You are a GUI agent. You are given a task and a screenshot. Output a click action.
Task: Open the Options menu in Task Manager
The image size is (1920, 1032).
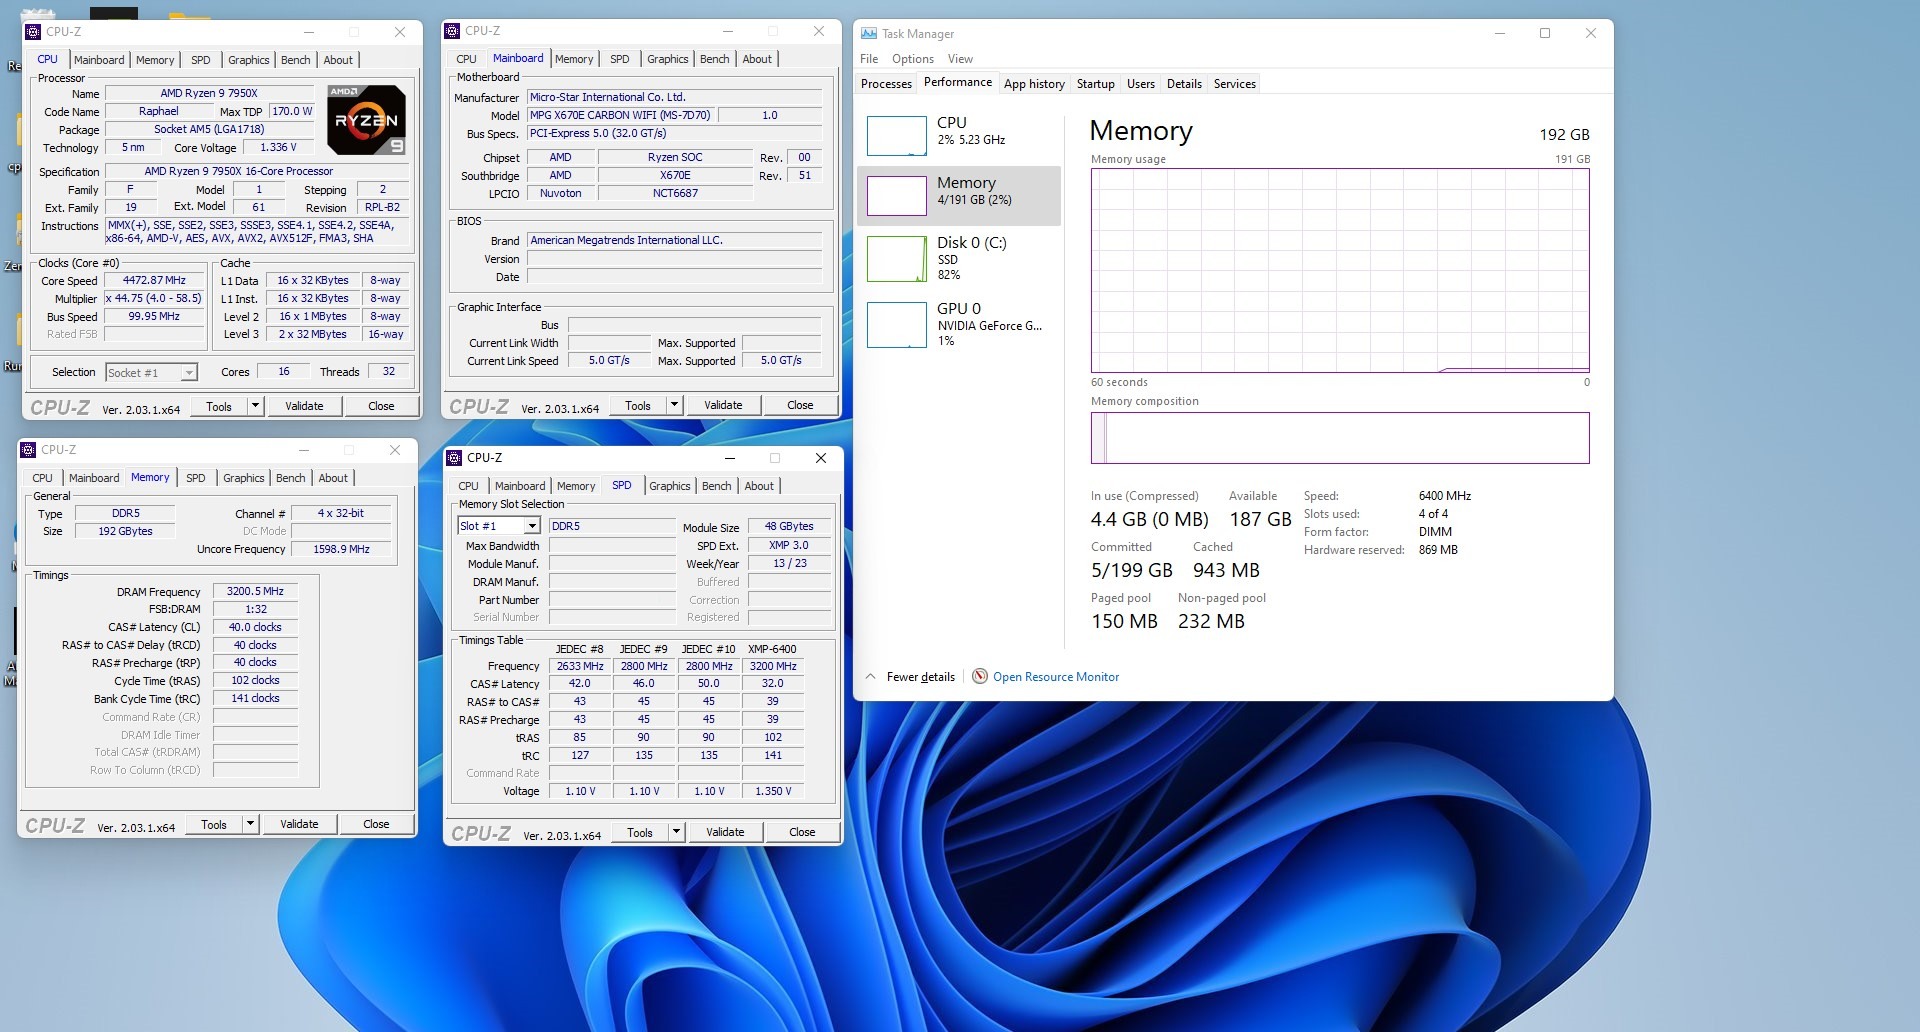(x=911, y=58)
